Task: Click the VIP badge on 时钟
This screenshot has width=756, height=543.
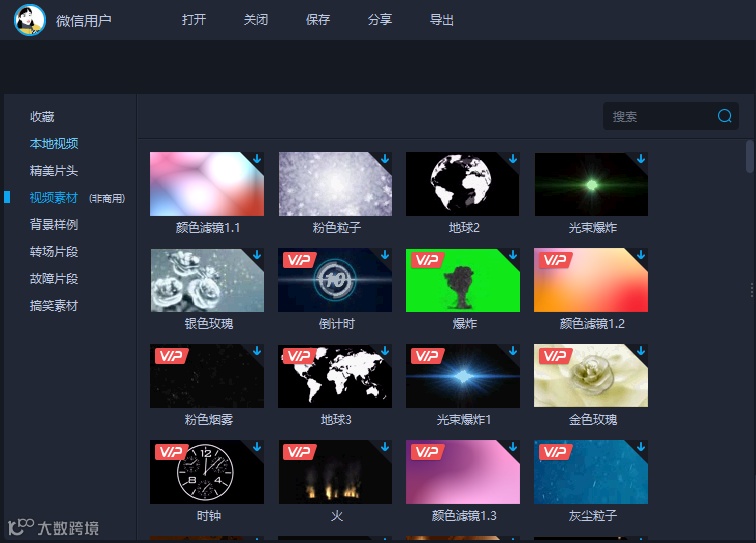Action: click(171, 452)
